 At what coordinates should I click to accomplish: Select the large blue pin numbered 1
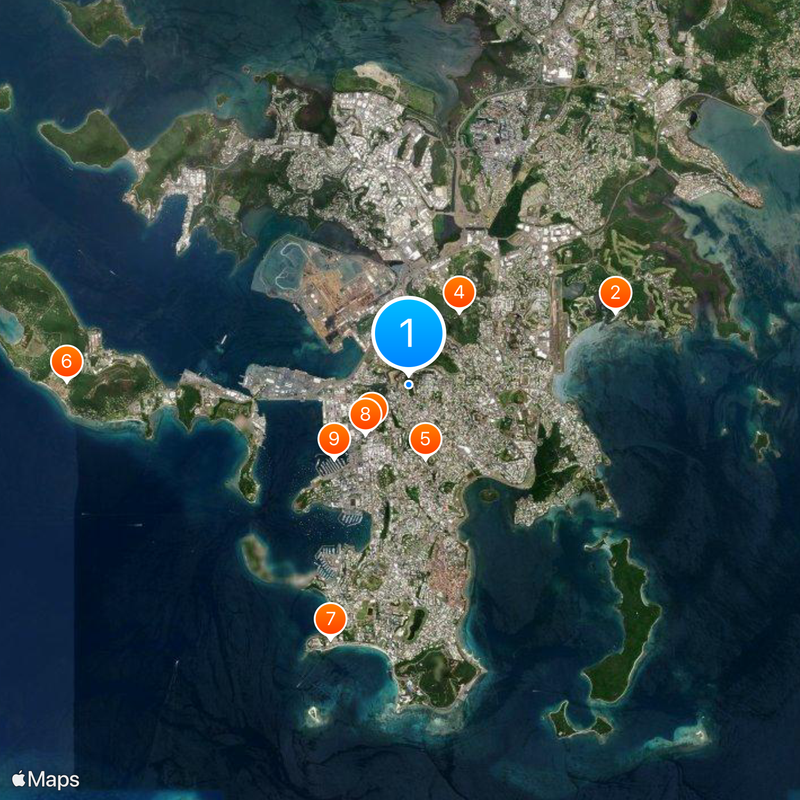point(408,334)
